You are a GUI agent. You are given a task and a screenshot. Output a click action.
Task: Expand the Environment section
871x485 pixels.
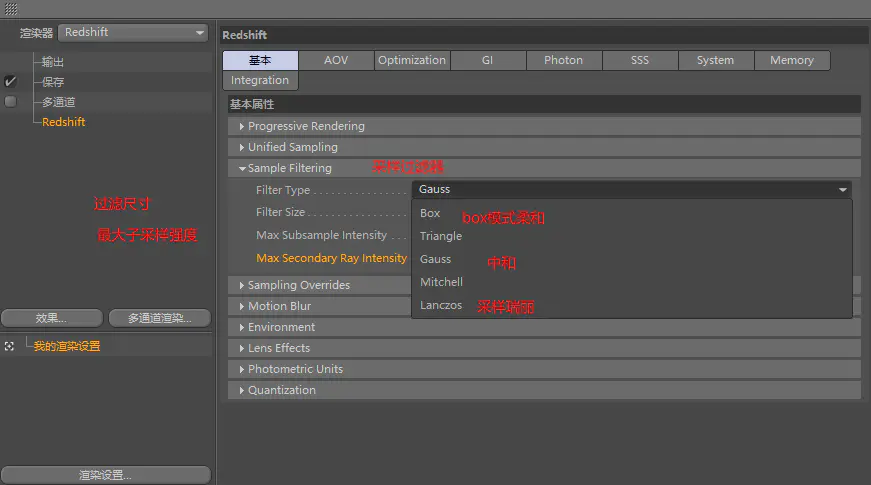(544, 327)
